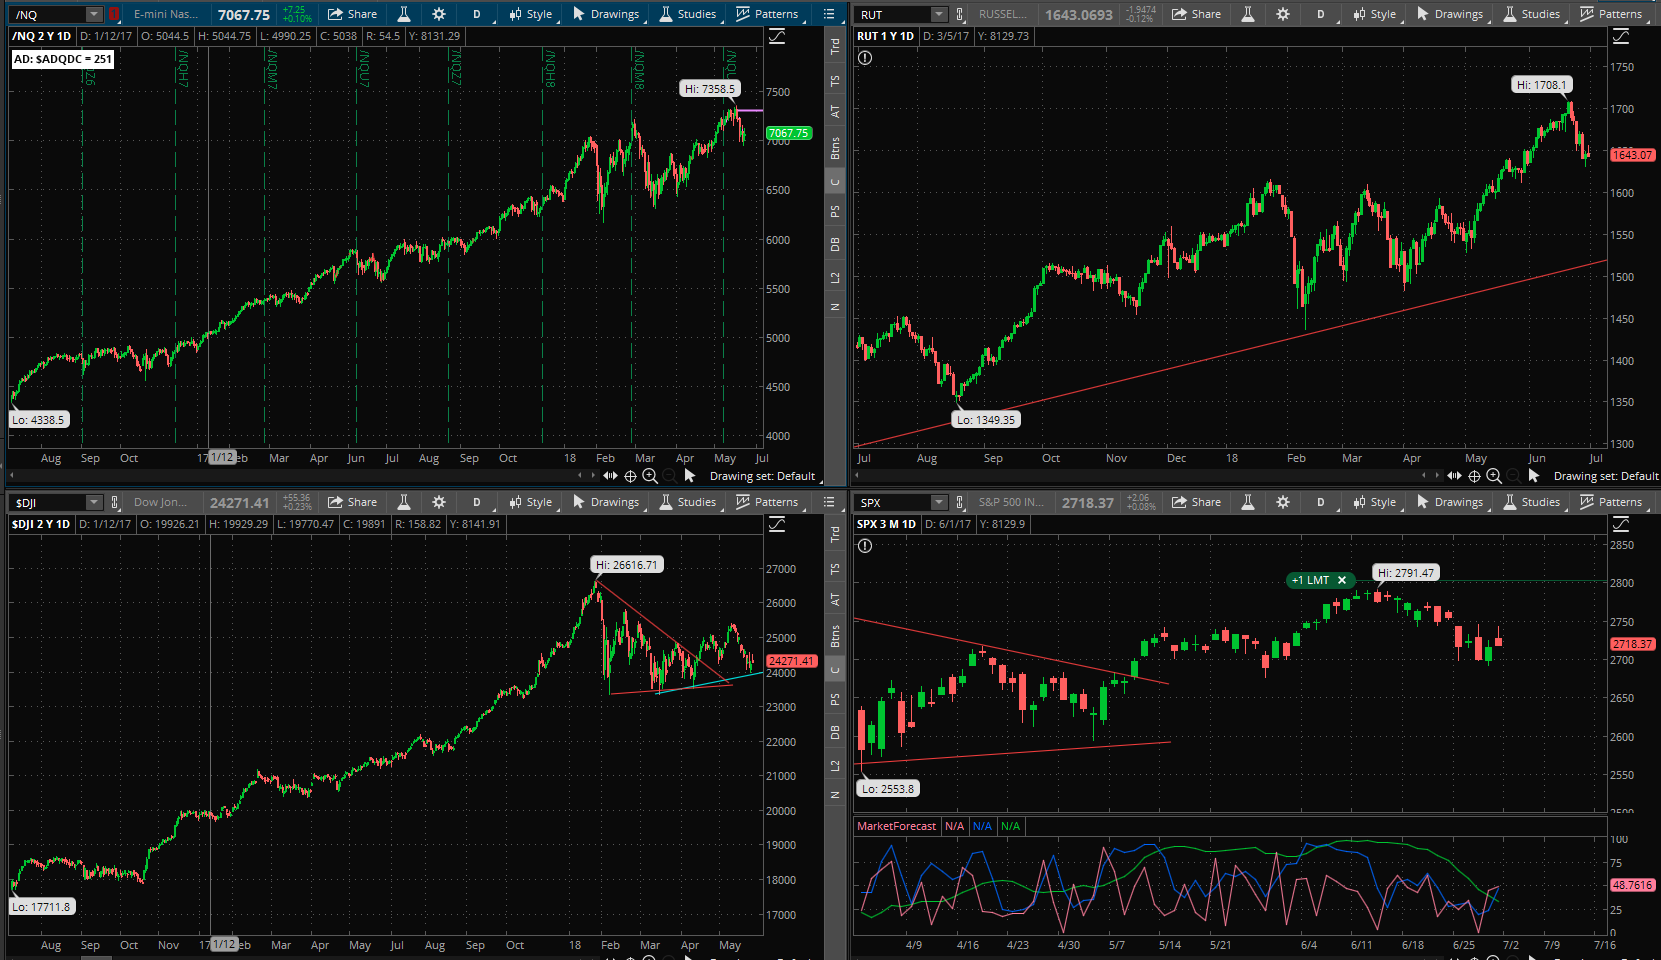Screen dimensions: 1661x960
Task: Open Drawing set: Default menu under RUT chart
Action: coord(1606,476)
